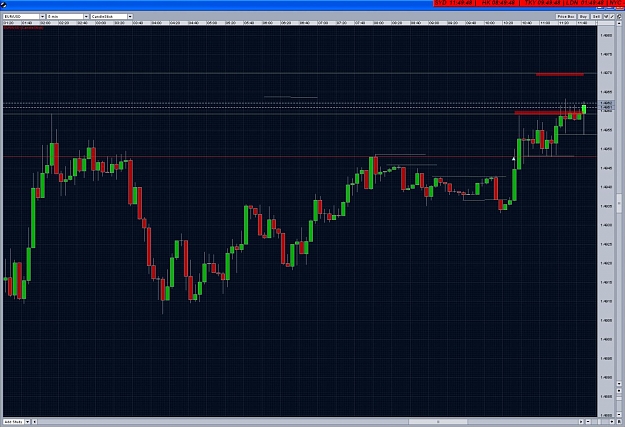
Task: Click the TKY clock in title bar
Action: coord(542,3)
